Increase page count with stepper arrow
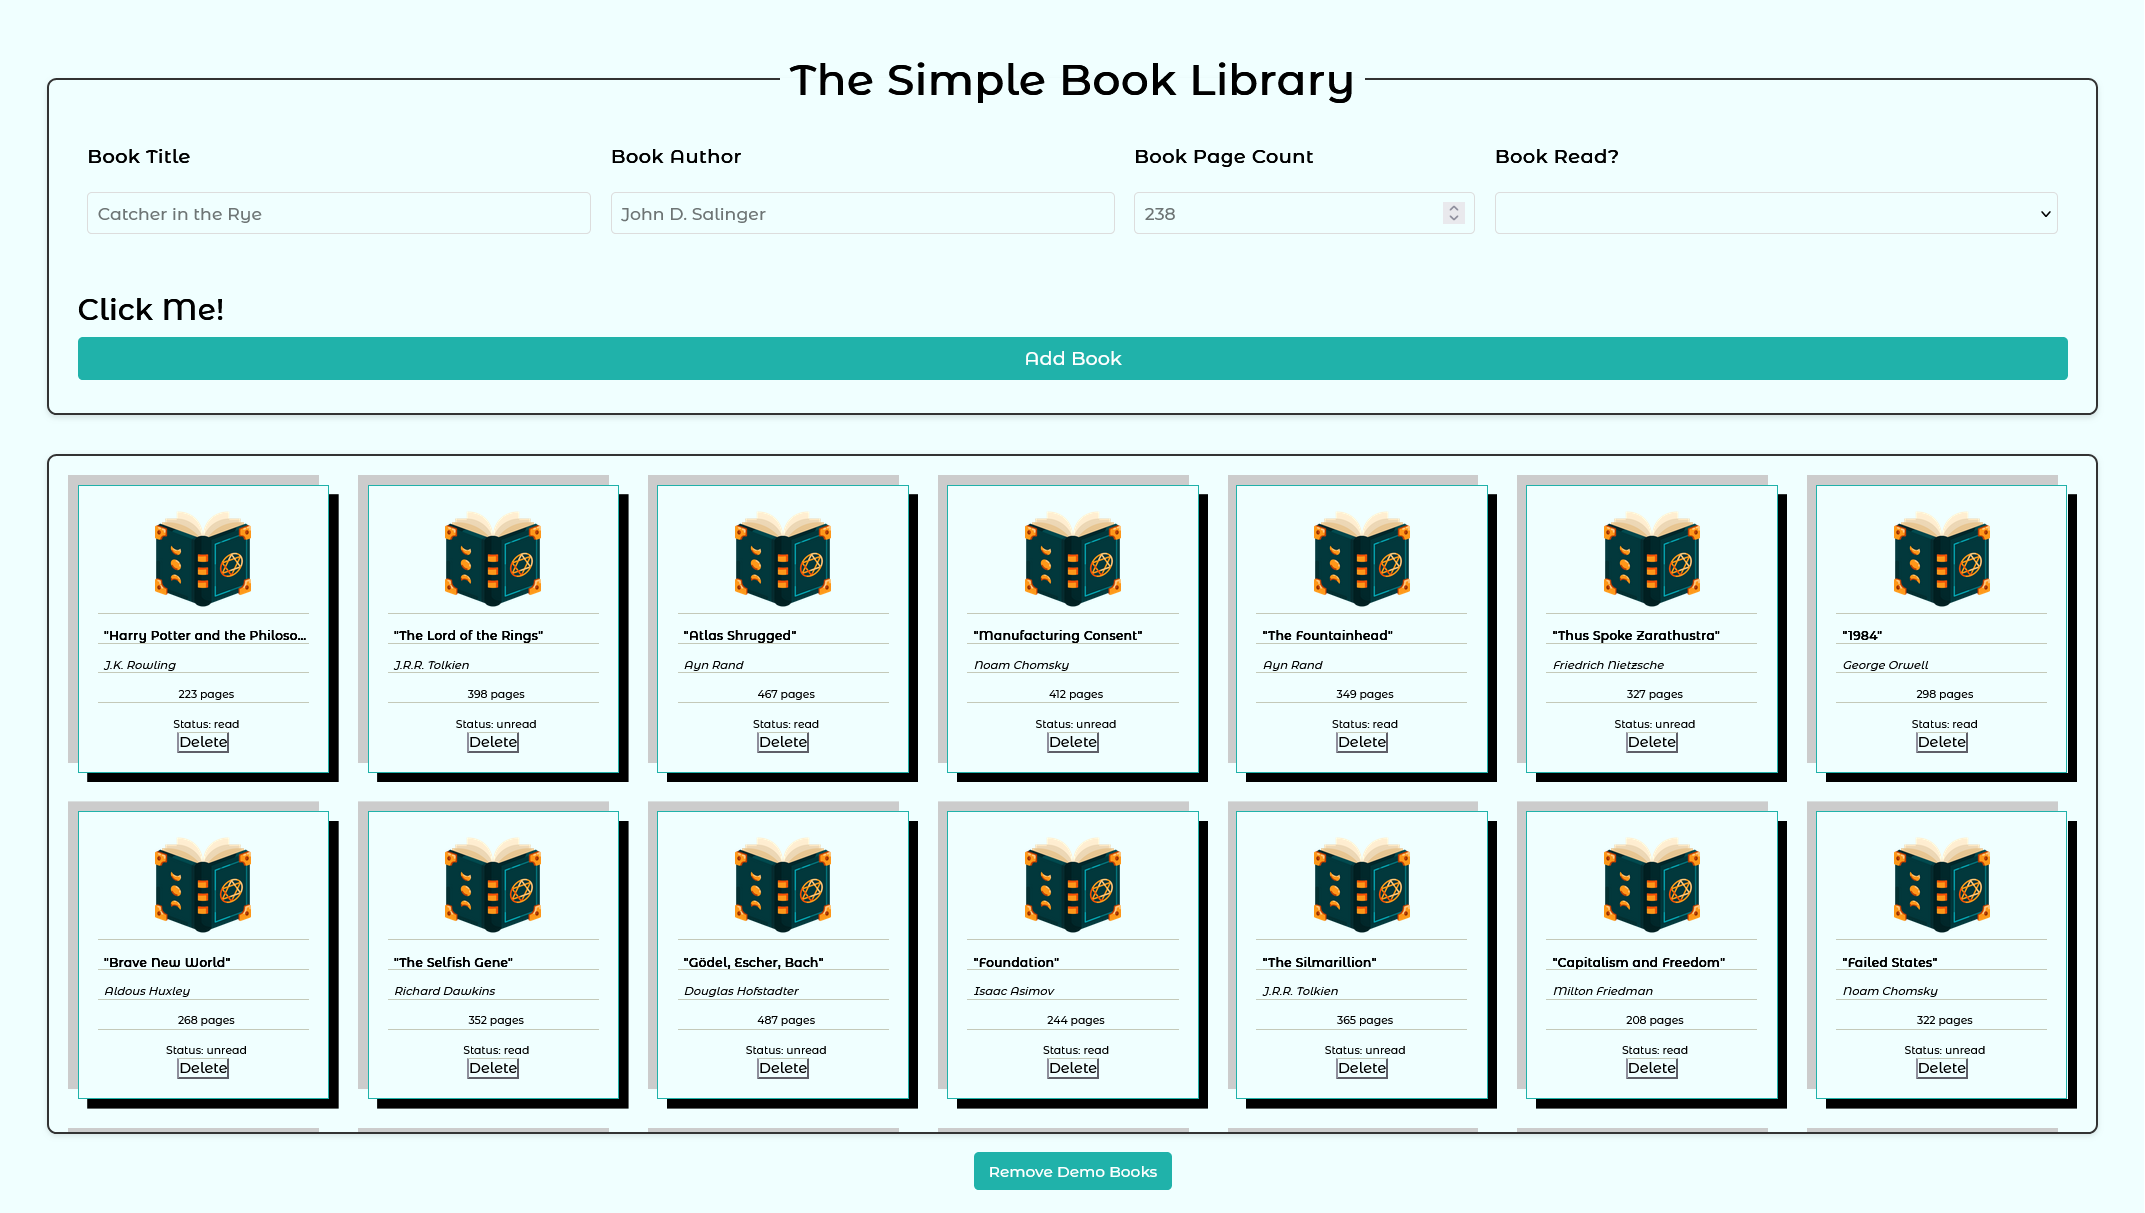This screenshot has height=1213, width=2145. pos(1454,208)
